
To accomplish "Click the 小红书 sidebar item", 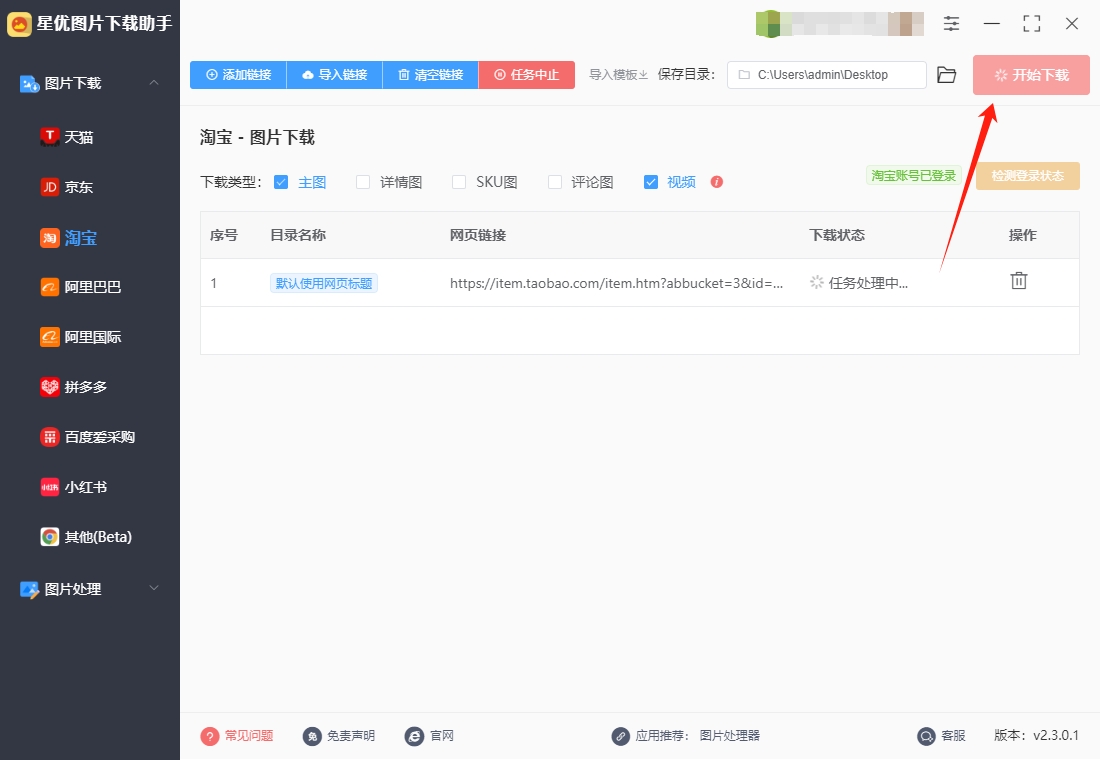I will pos(74,487).
